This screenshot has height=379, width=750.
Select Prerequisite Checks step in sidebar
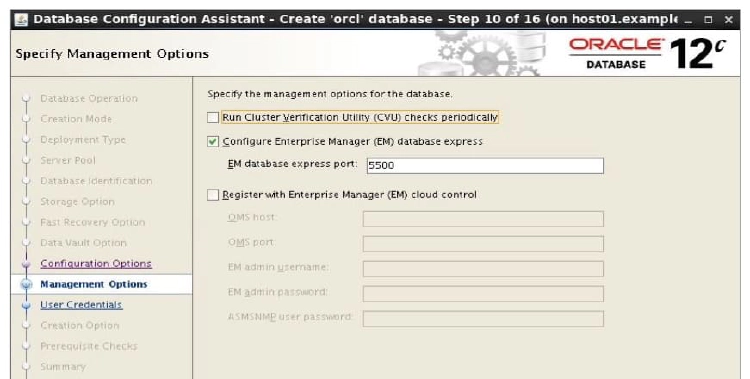pyautogui.click(x=88, y=346)
